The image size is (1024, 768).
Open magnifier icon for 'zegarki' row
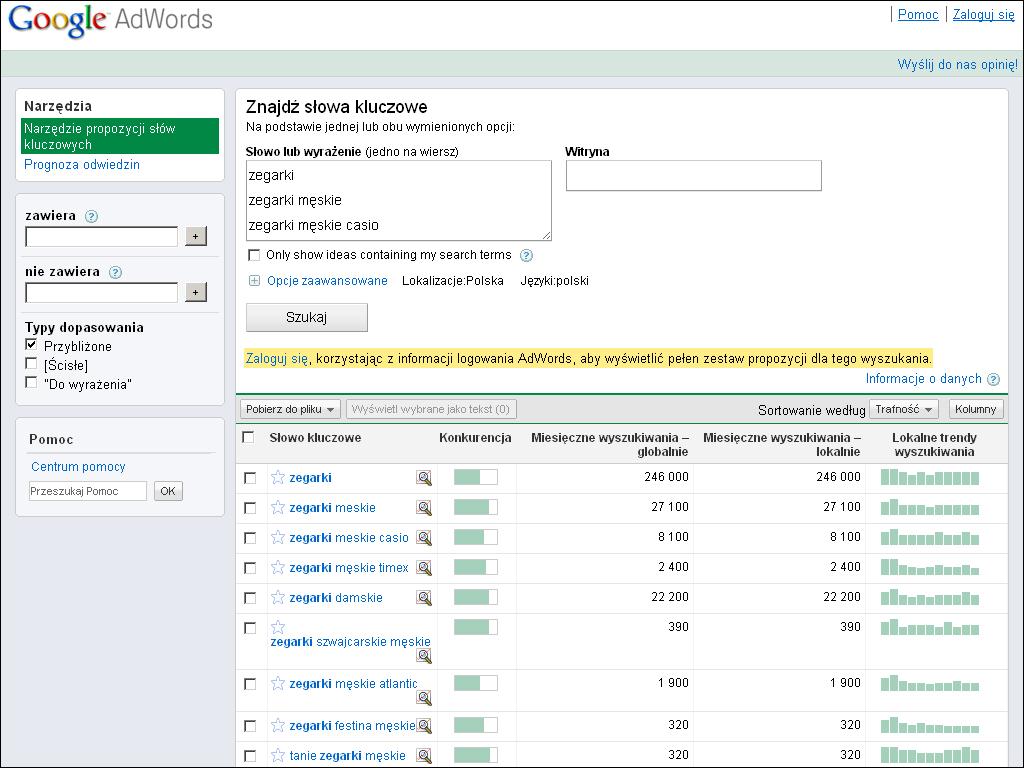[x=424, y=478]
